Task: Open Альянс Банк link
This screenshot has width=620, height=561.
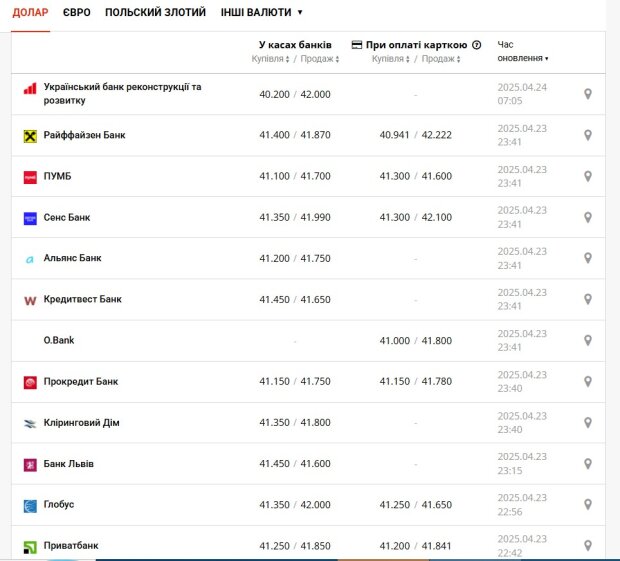Action: (x=72, y=258)
